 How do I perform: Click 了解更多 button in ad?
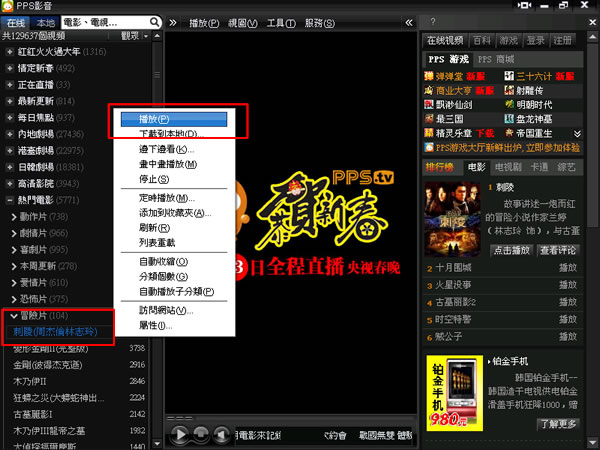[558, 424]
